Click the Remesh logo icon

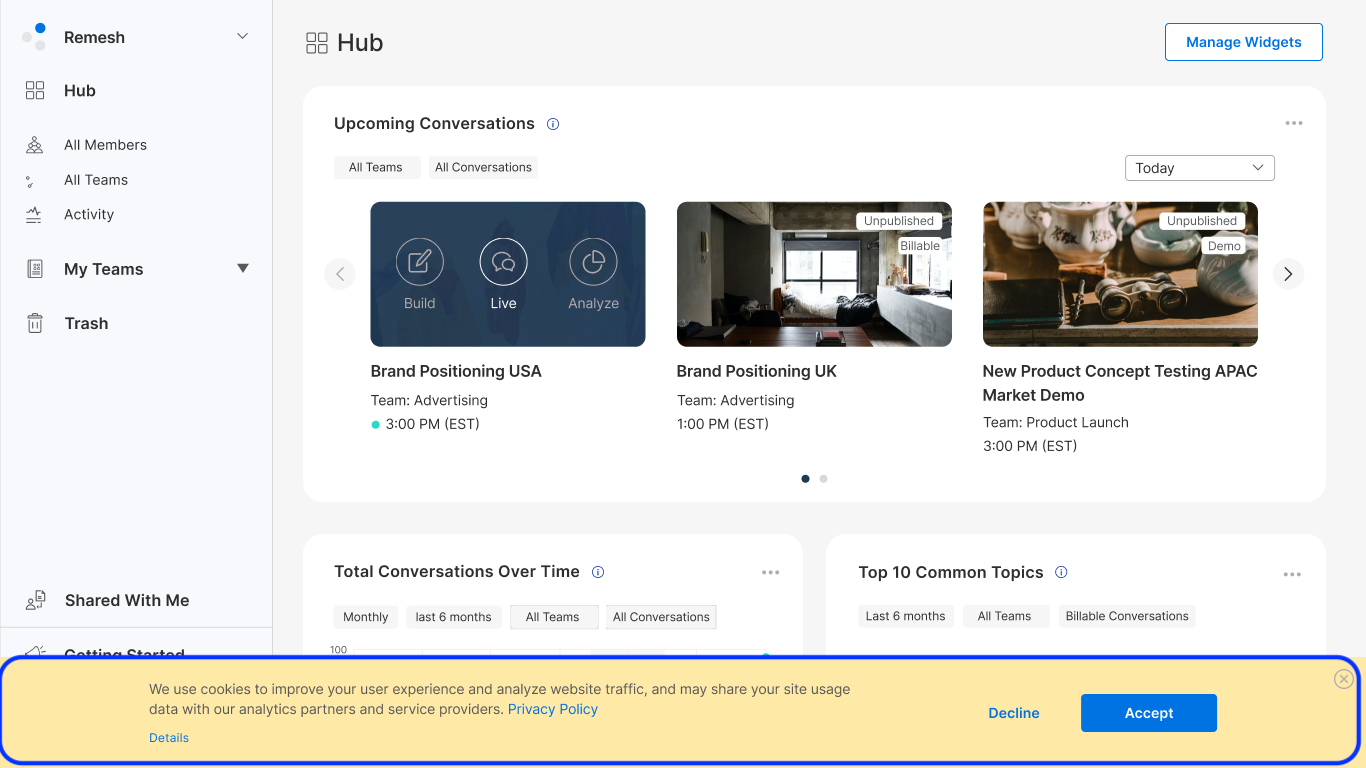pyautogui.click(x=34, y=37)
